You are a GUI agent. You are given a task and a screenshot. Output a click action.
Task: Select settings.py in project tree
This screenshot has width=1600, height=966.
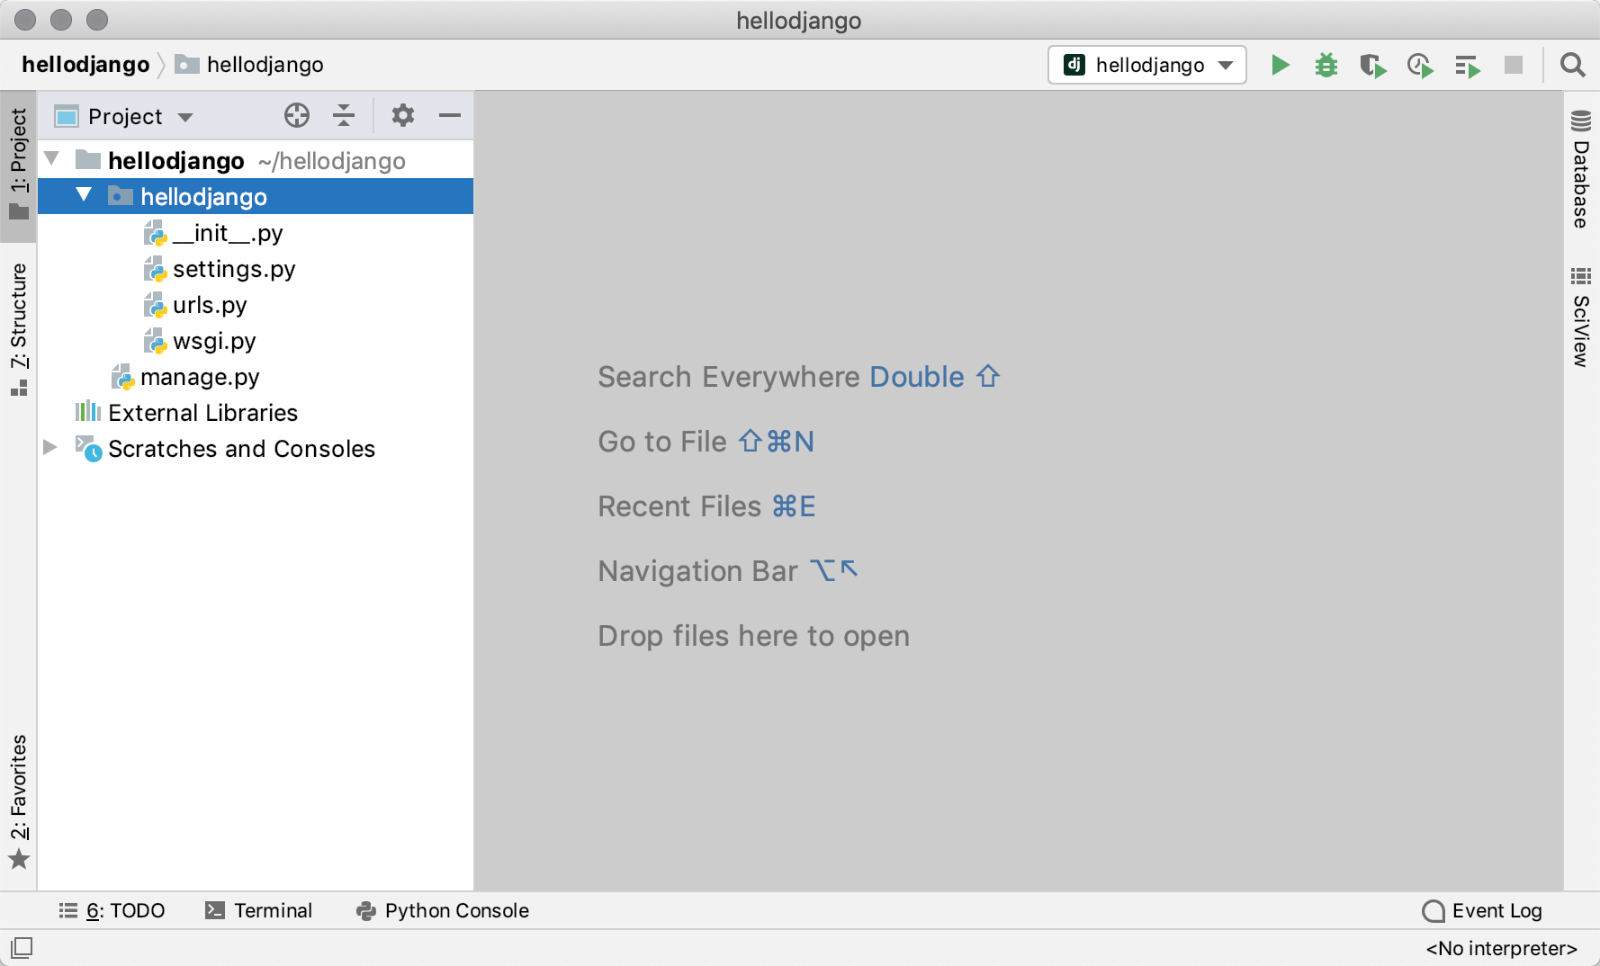tap(233, 269)
